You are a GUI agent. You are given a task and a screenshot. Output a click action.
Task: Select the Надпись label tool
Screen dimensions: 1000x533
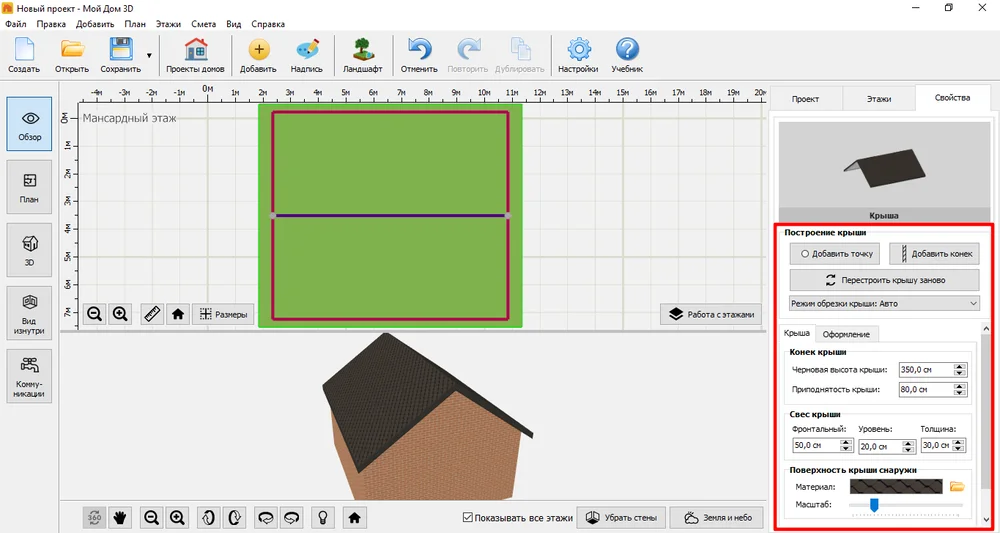coord(307,55)
